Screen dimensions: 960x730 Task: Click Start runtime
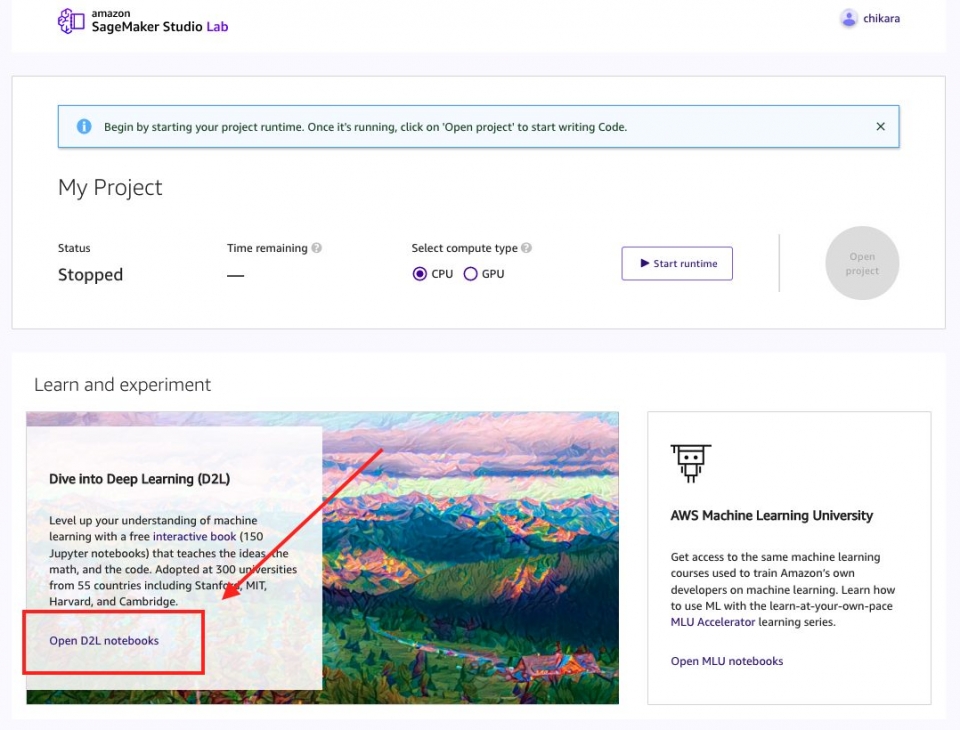coord(676,263)
